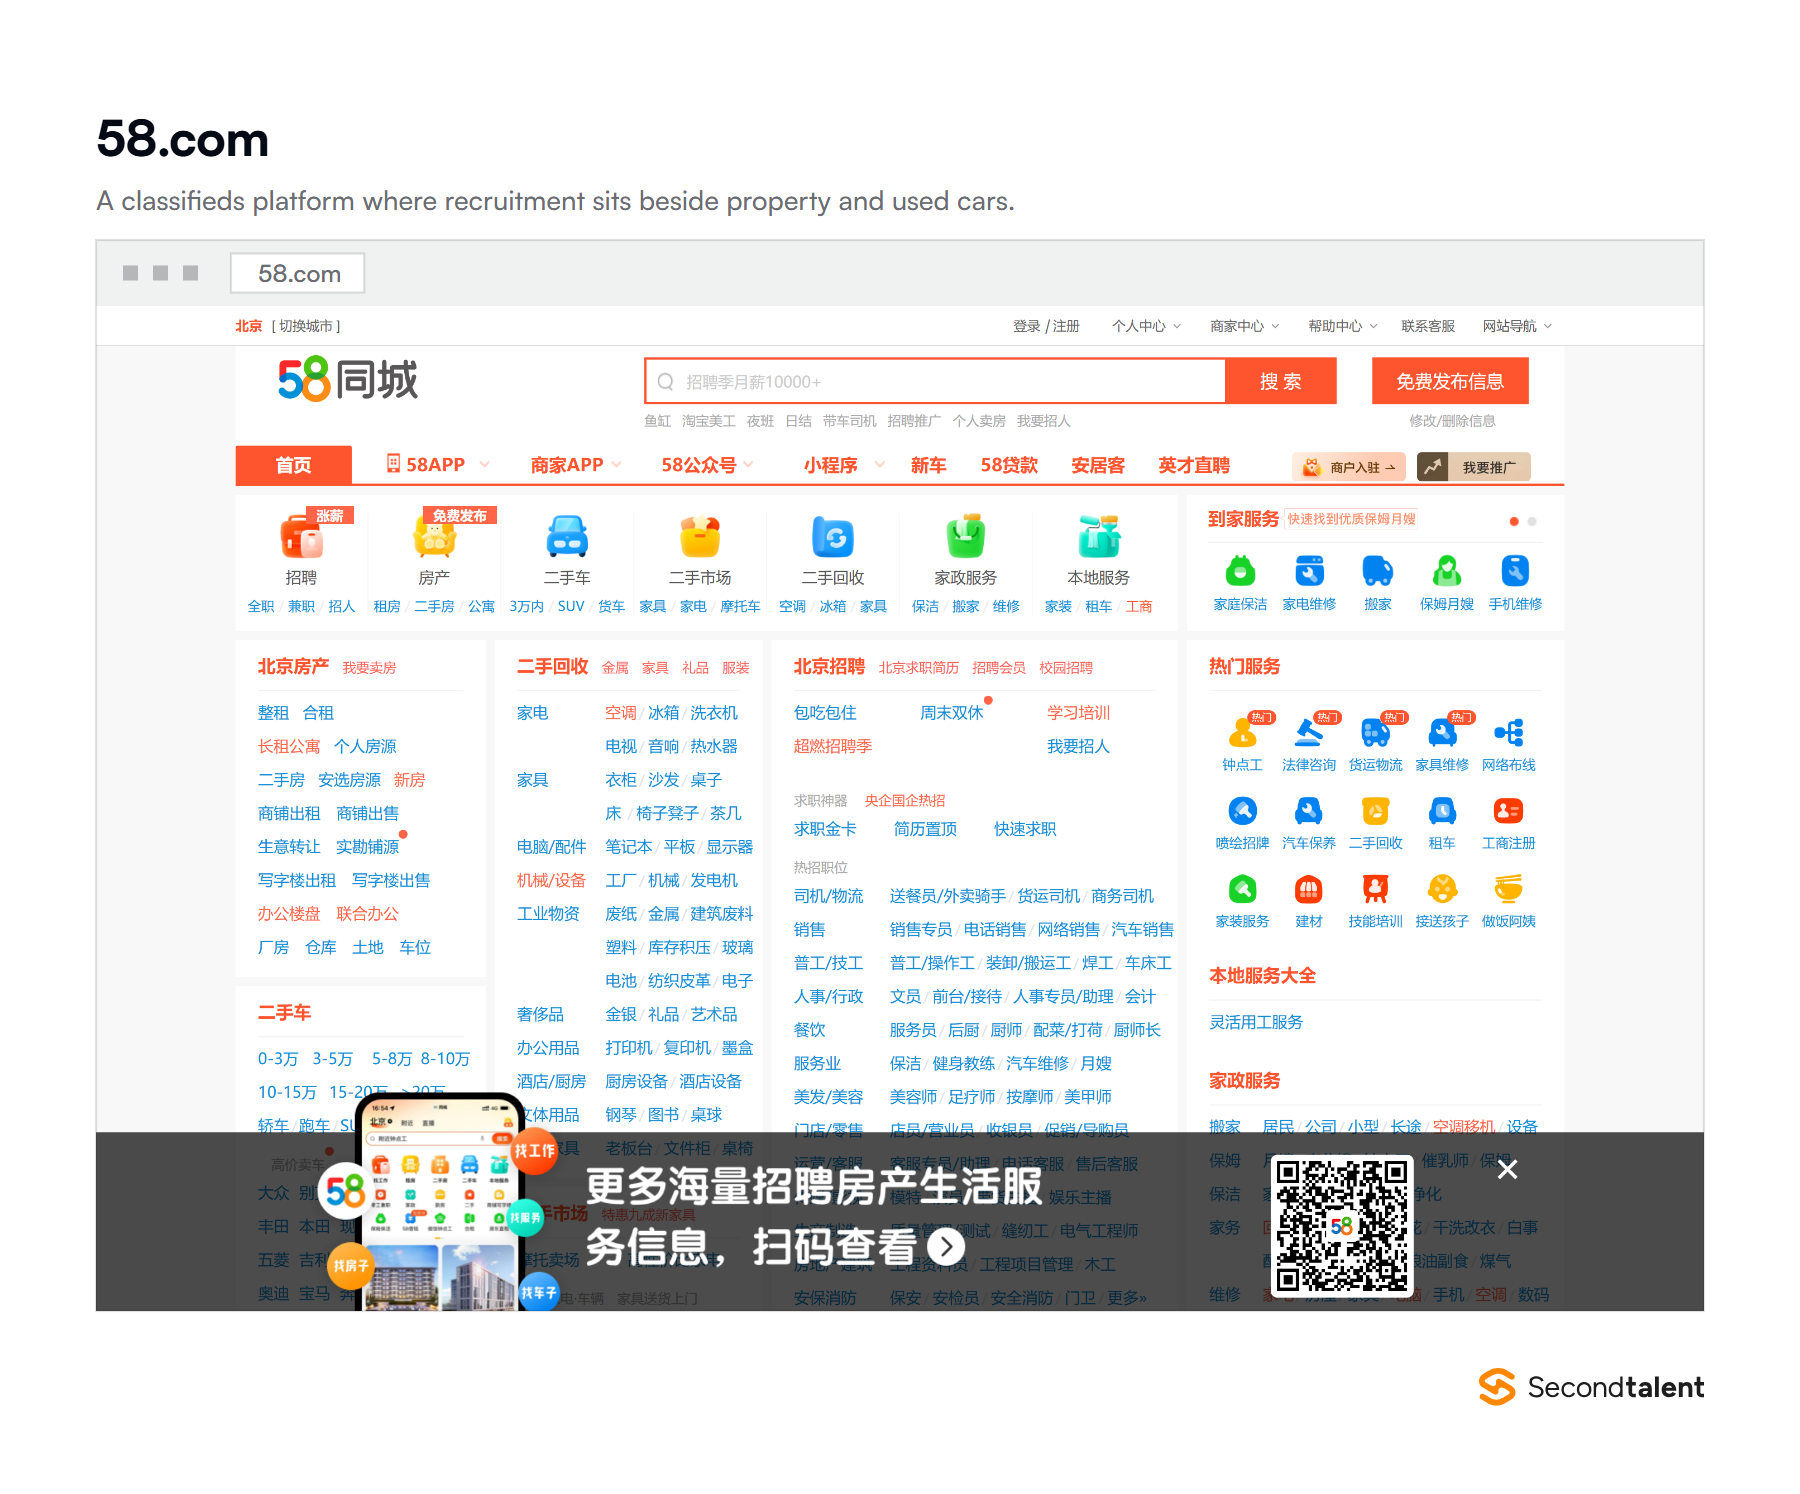Close the QR code promo banner
1800x1494 pixels.
pyautogui.click(x=1507, y=1169)
